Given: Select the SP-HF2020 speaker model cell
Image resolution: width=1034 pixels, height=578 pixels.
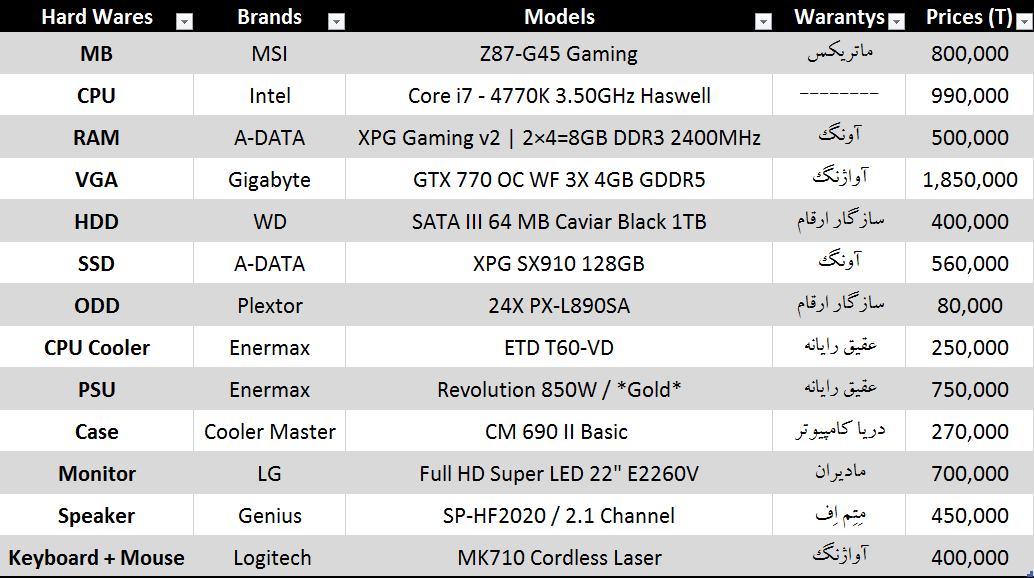Looking at the screenshot, I should coord(558,516).
